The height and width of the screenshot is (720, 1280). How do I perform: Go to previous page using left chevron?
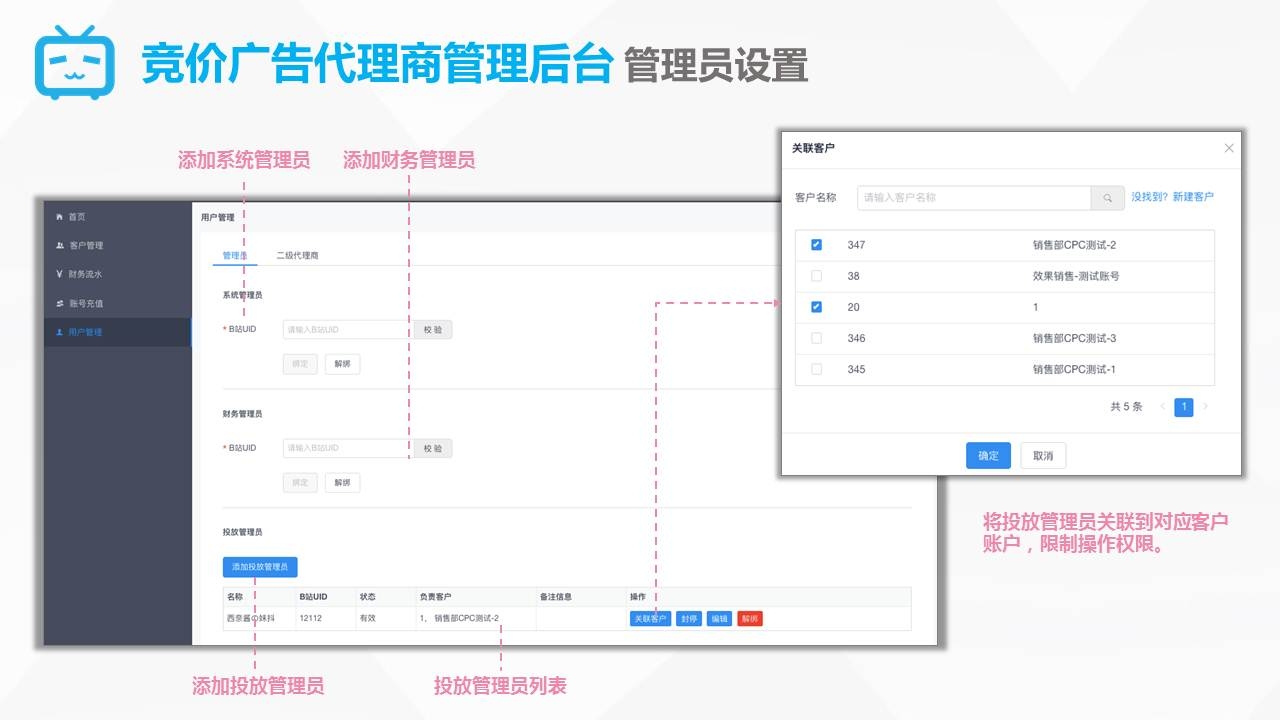click(1162, 407)
